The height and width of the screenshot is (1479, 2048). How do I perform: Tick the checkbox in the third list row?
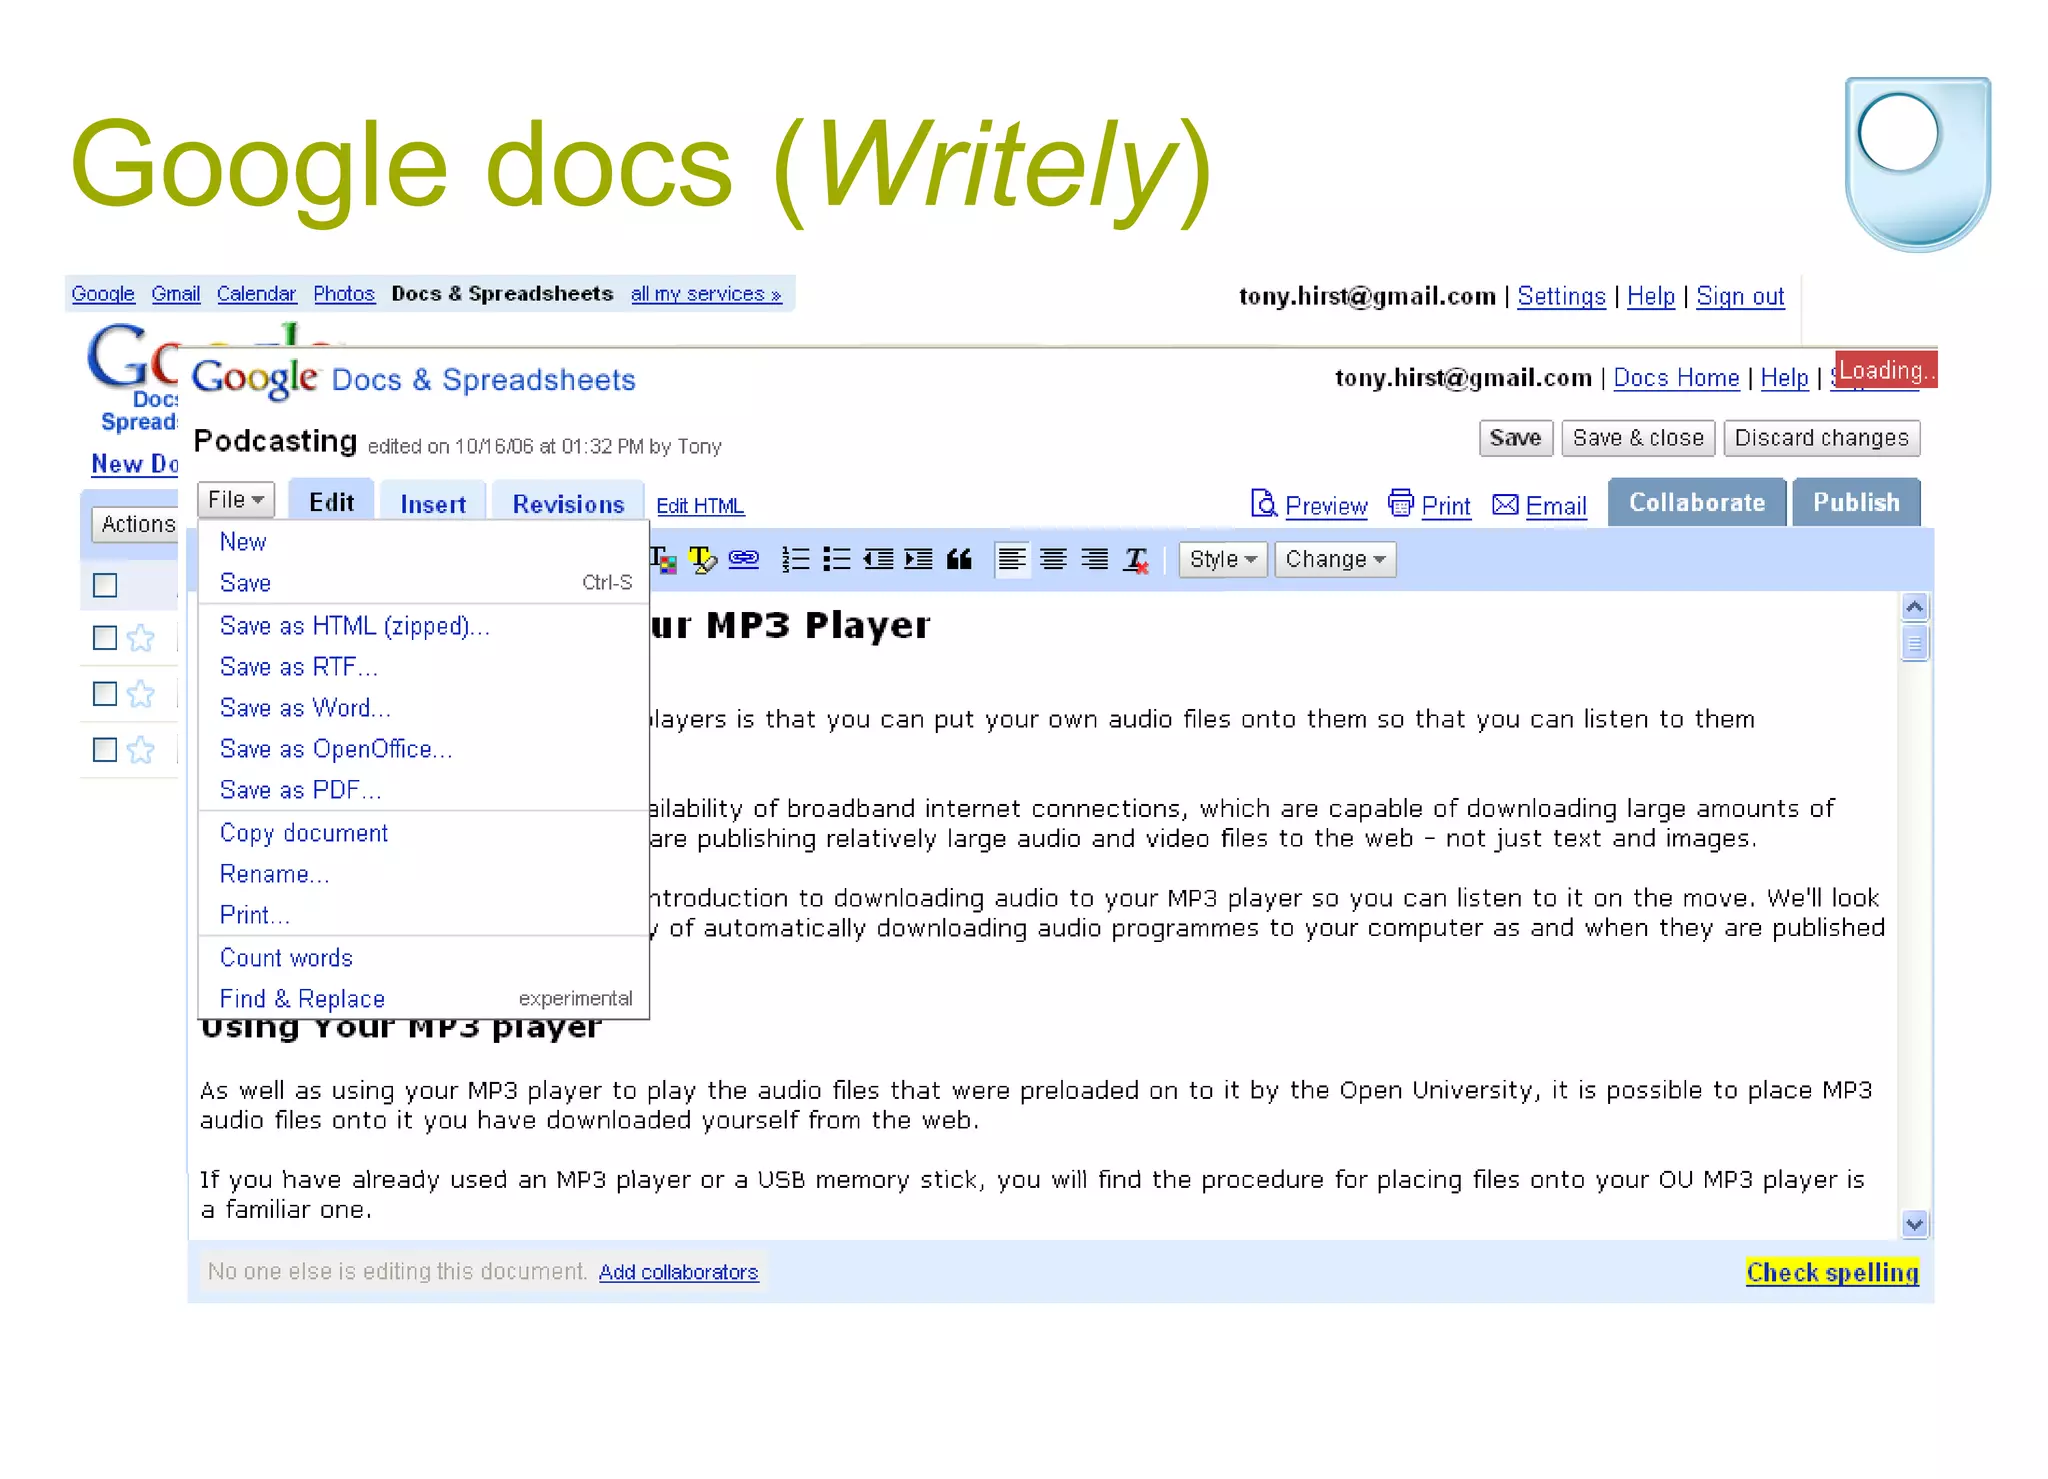point(105,694)
